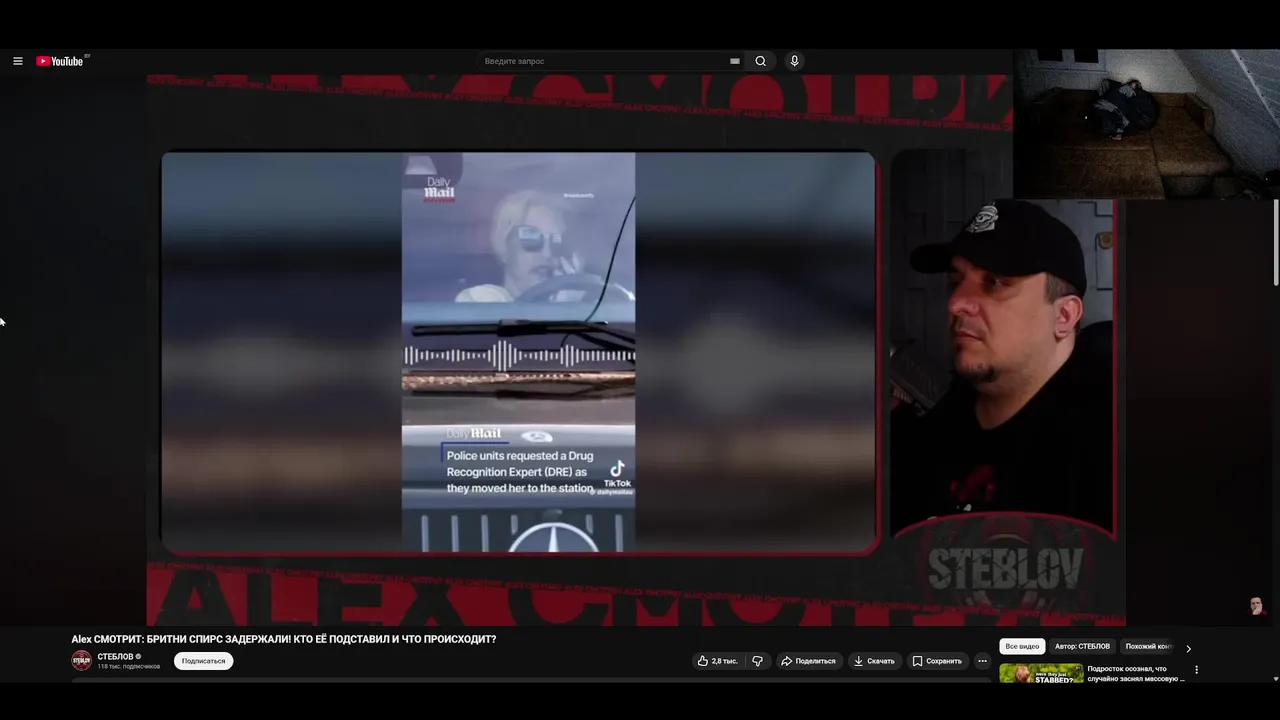Click the 'Подписаться' subscribe button

tap(203, 661)
